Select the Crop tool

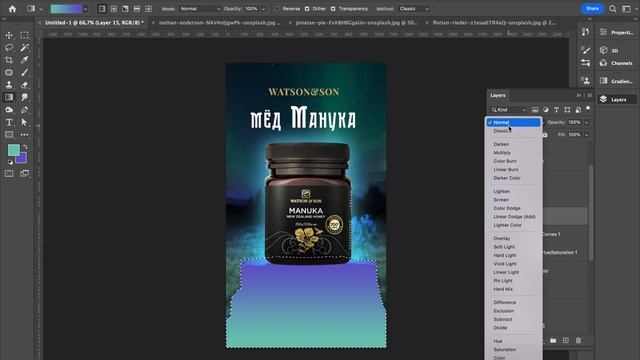[x=9, y=60]
